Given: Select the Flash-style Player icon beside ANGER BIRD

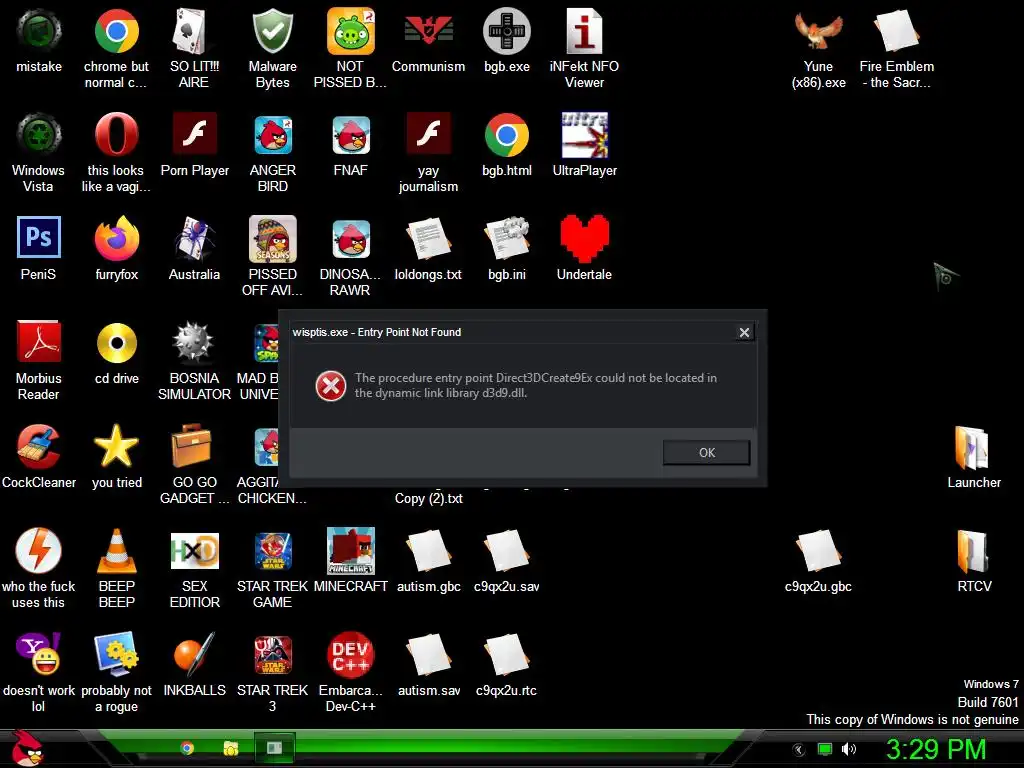Looking at the screenshot, I should (x=195, y=134).
